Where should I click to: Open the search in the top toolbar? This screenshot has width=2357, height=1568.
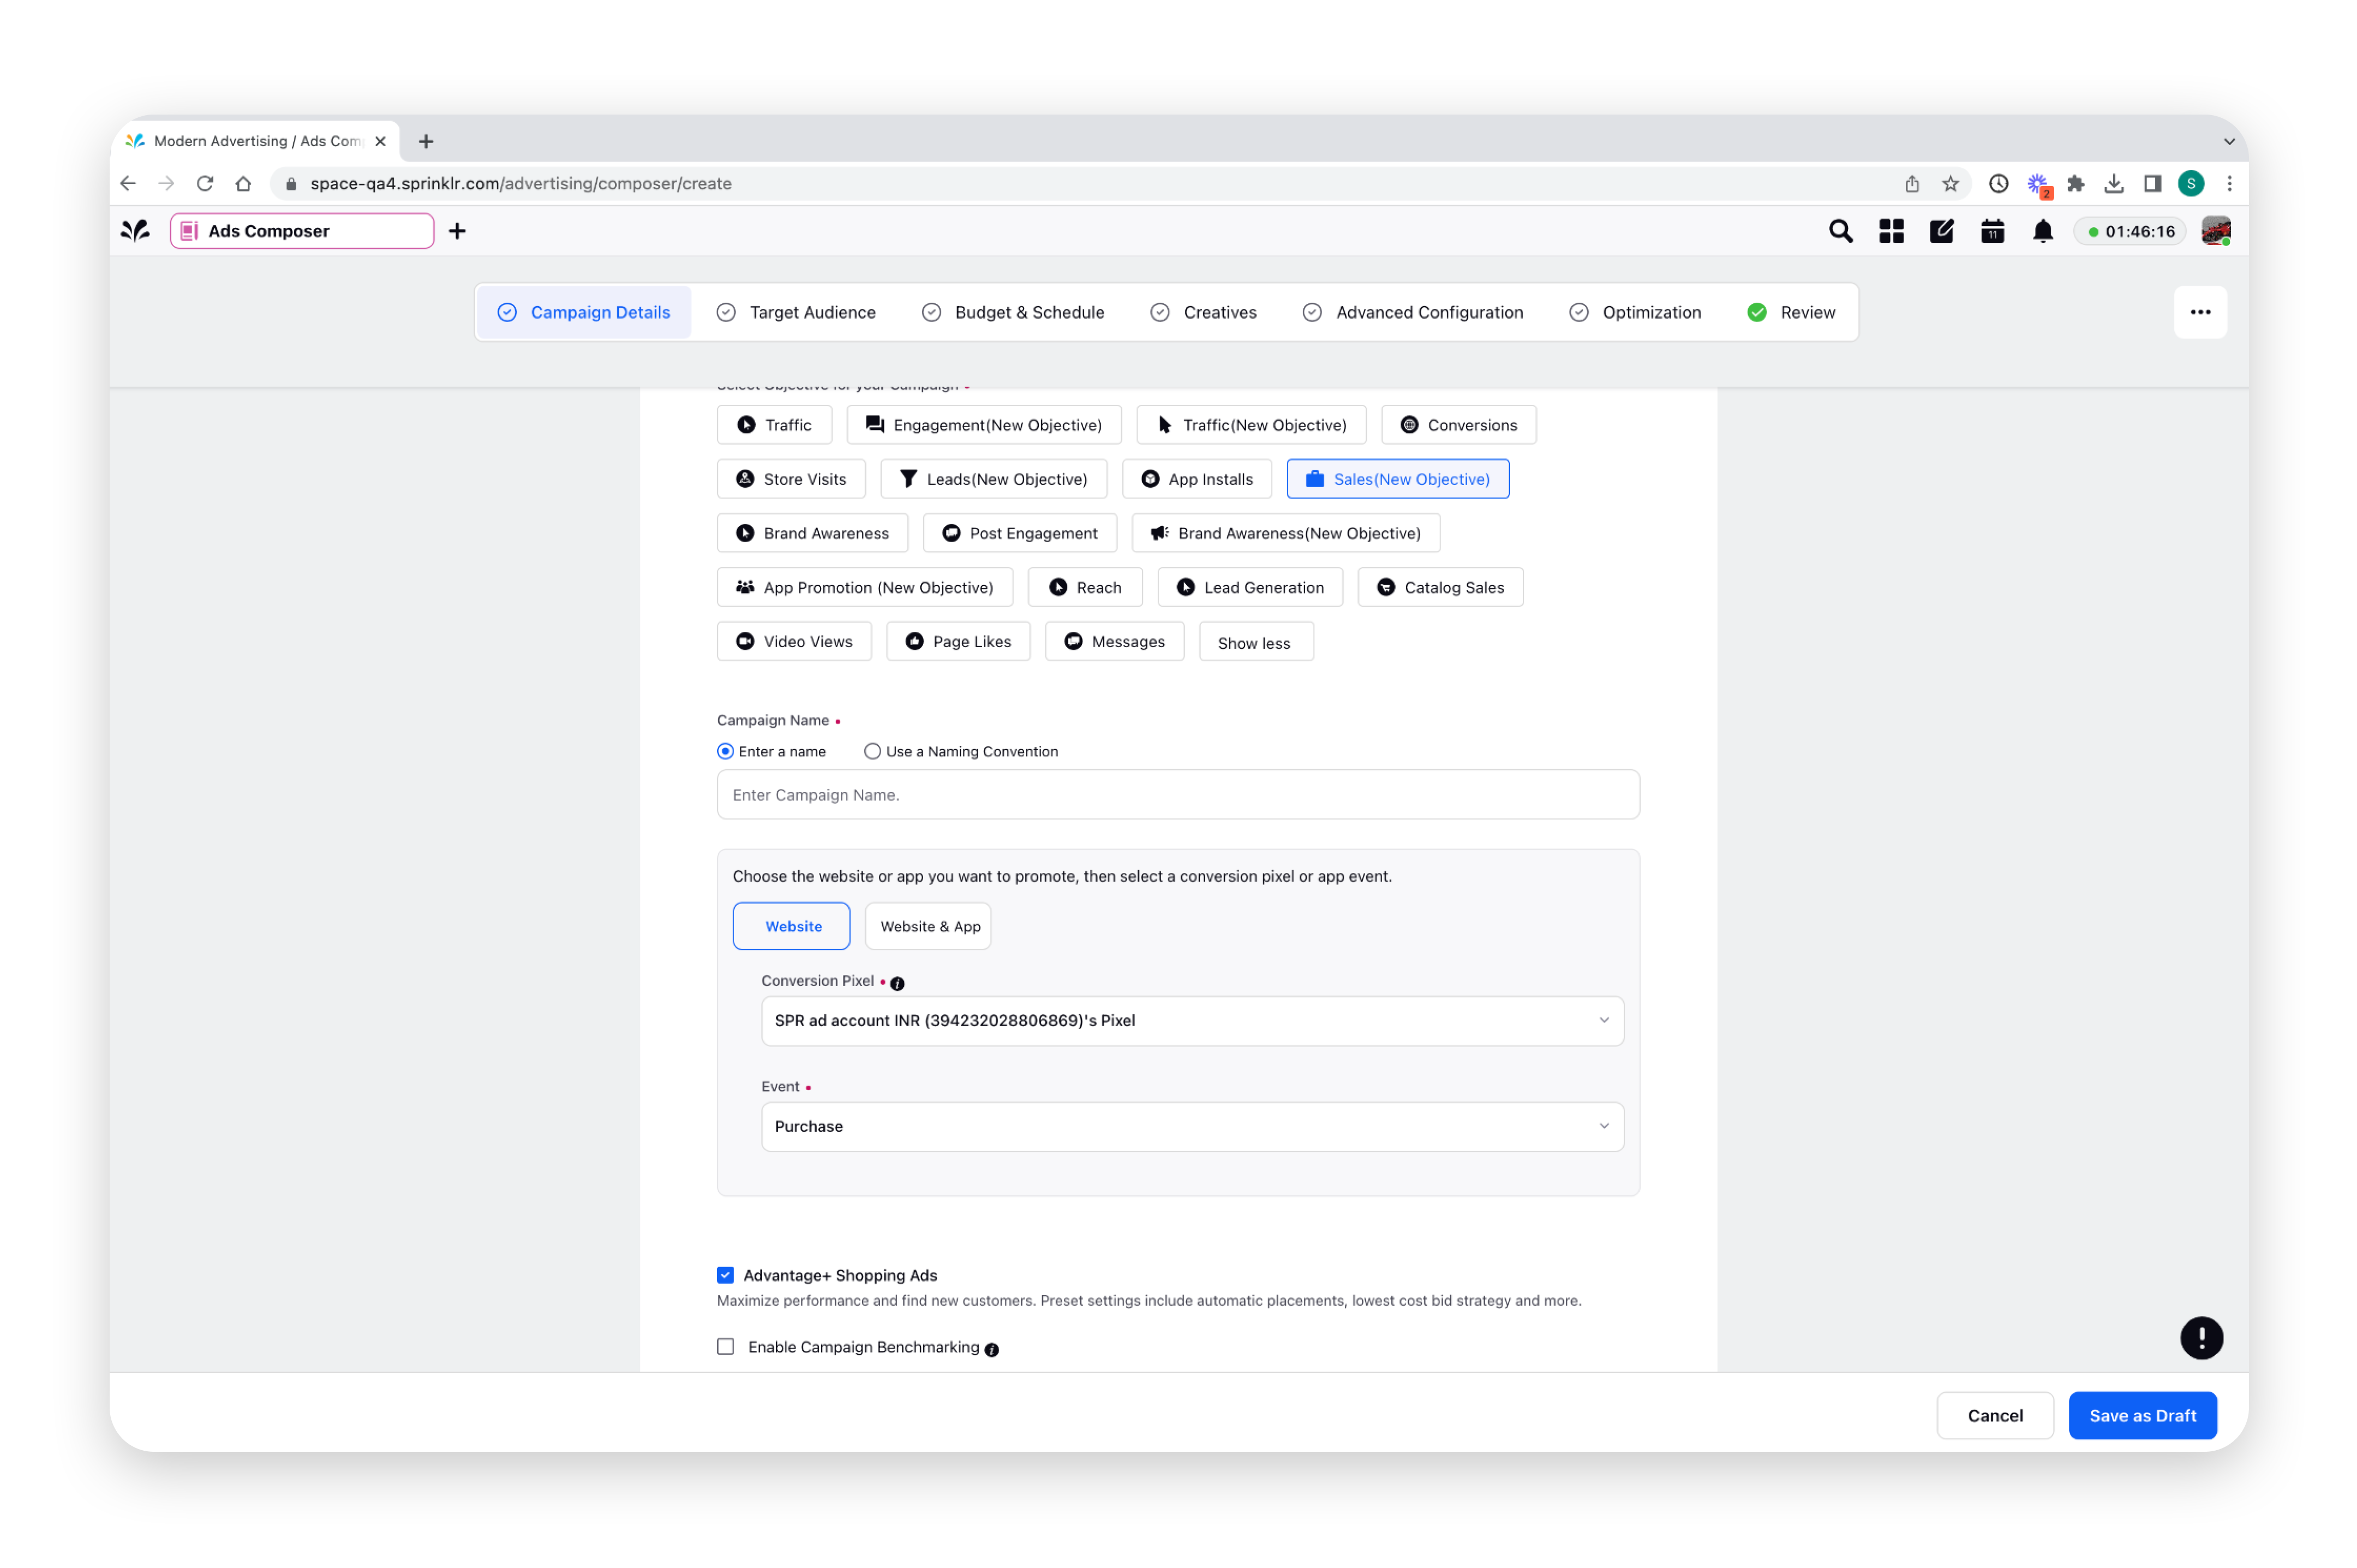(x=1840, y=230)
